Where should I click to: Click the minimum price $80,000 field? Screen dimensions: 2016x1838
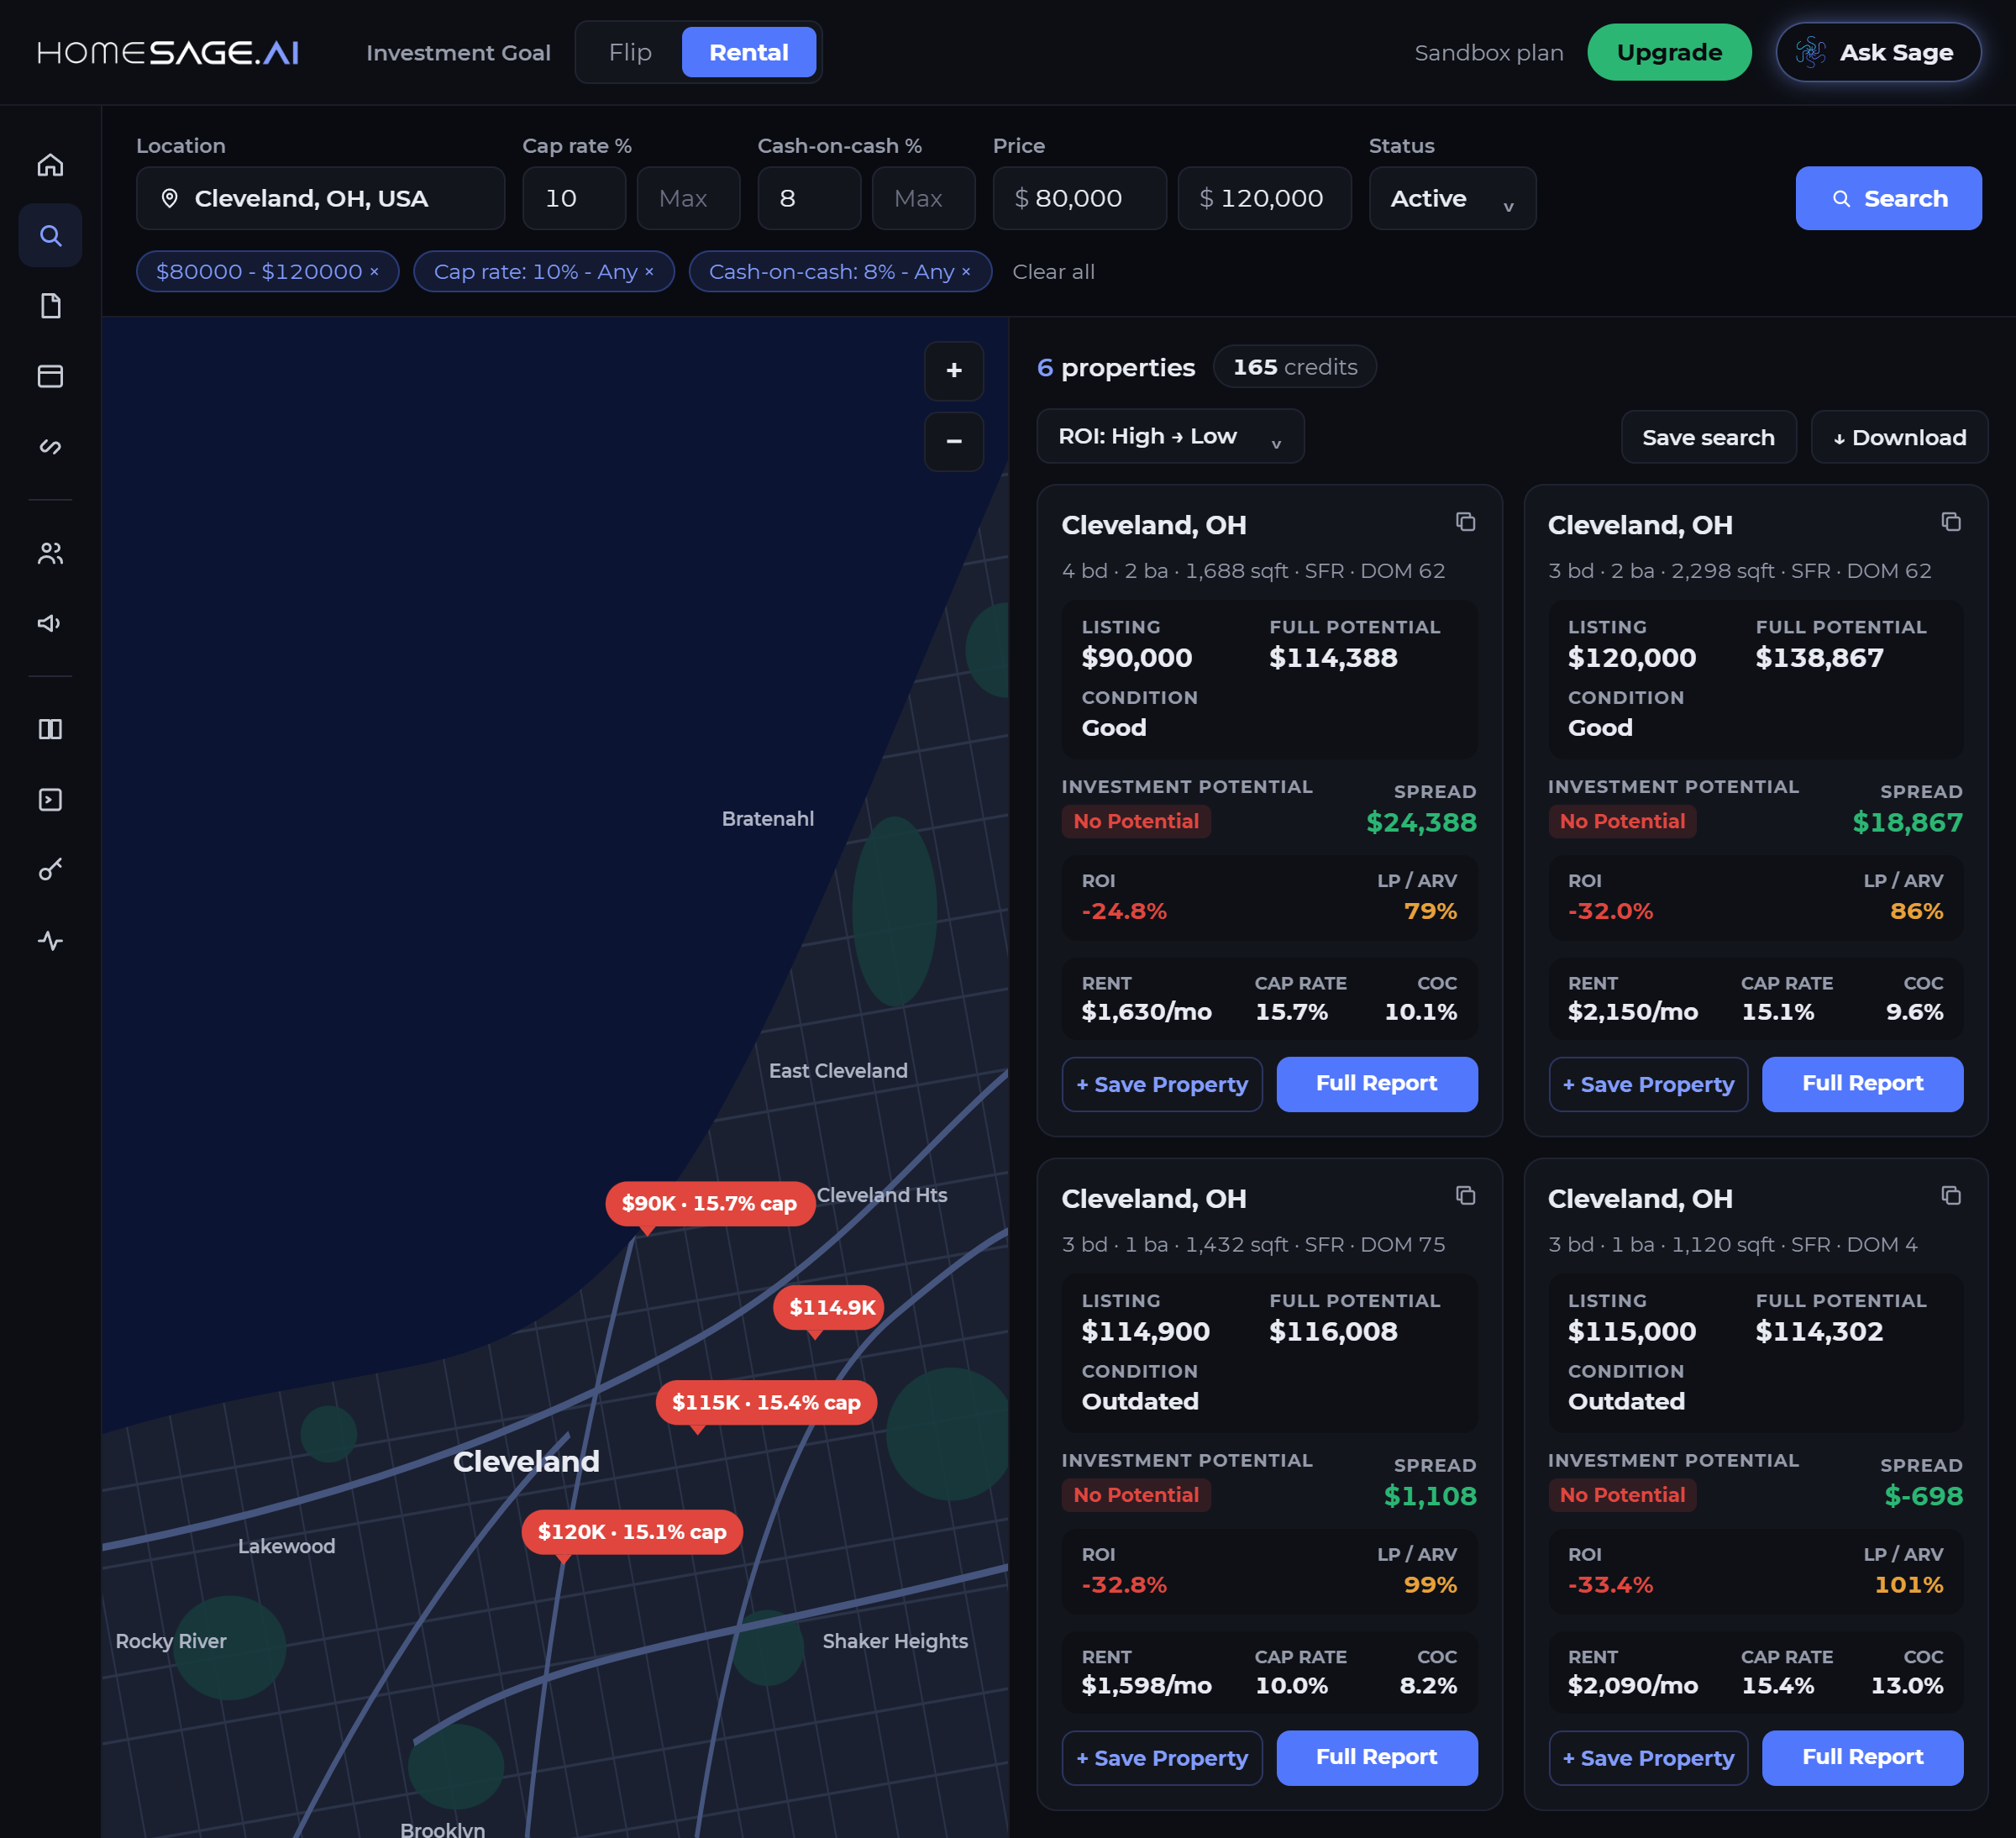pos(1080,198)
